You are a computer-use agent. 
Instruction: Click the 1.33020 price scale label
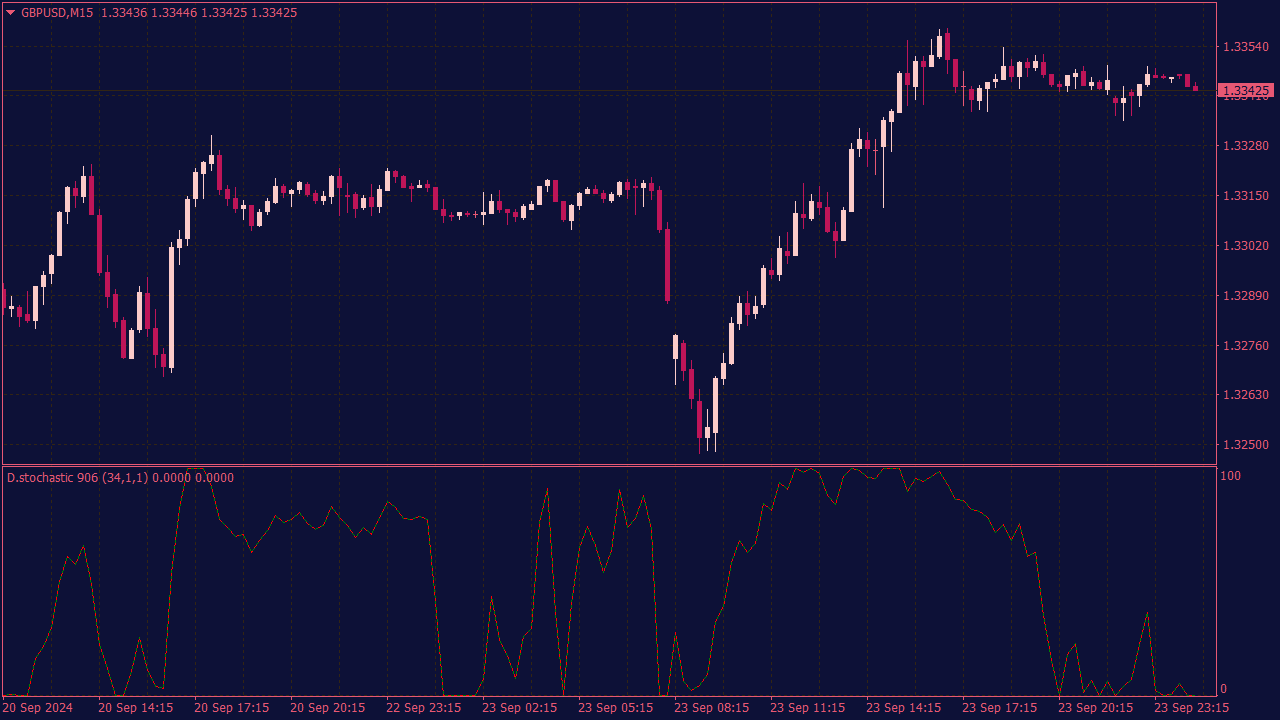pos(1246,246)
